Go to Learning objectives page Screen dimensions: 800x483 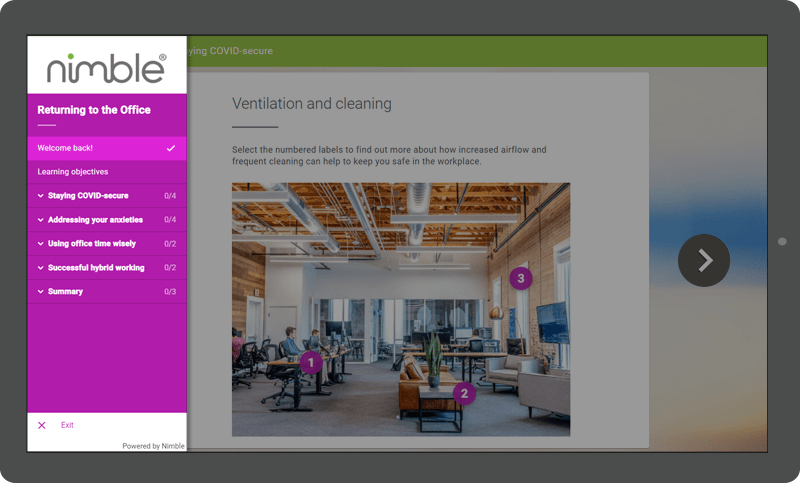(x=73, y=172)
